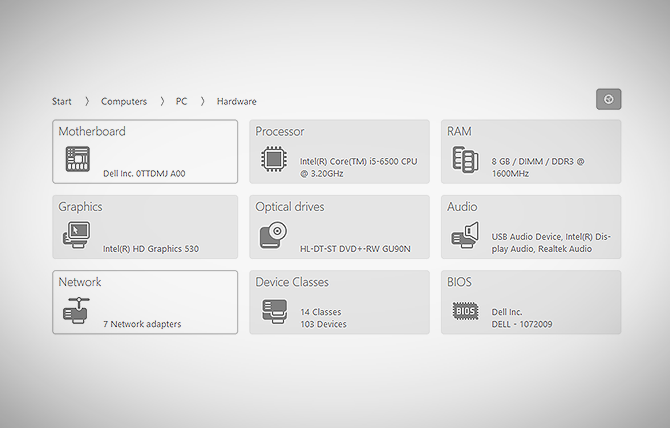Image resolution: width=670 pixels, height=428 pixels.
Task: Click text 'DELL - 1072009'
Action: (522, 324)
